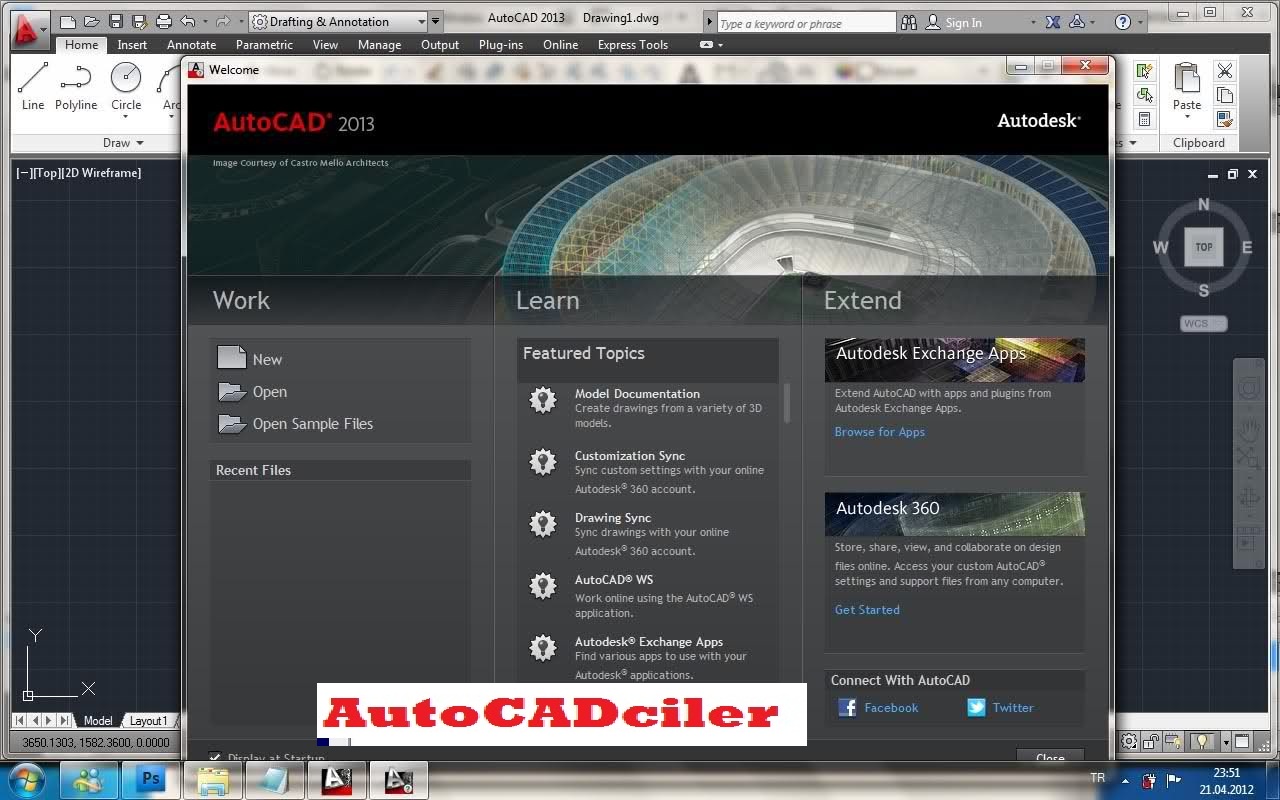Click the Match Properties brush icon

(x=1225, y=119)
